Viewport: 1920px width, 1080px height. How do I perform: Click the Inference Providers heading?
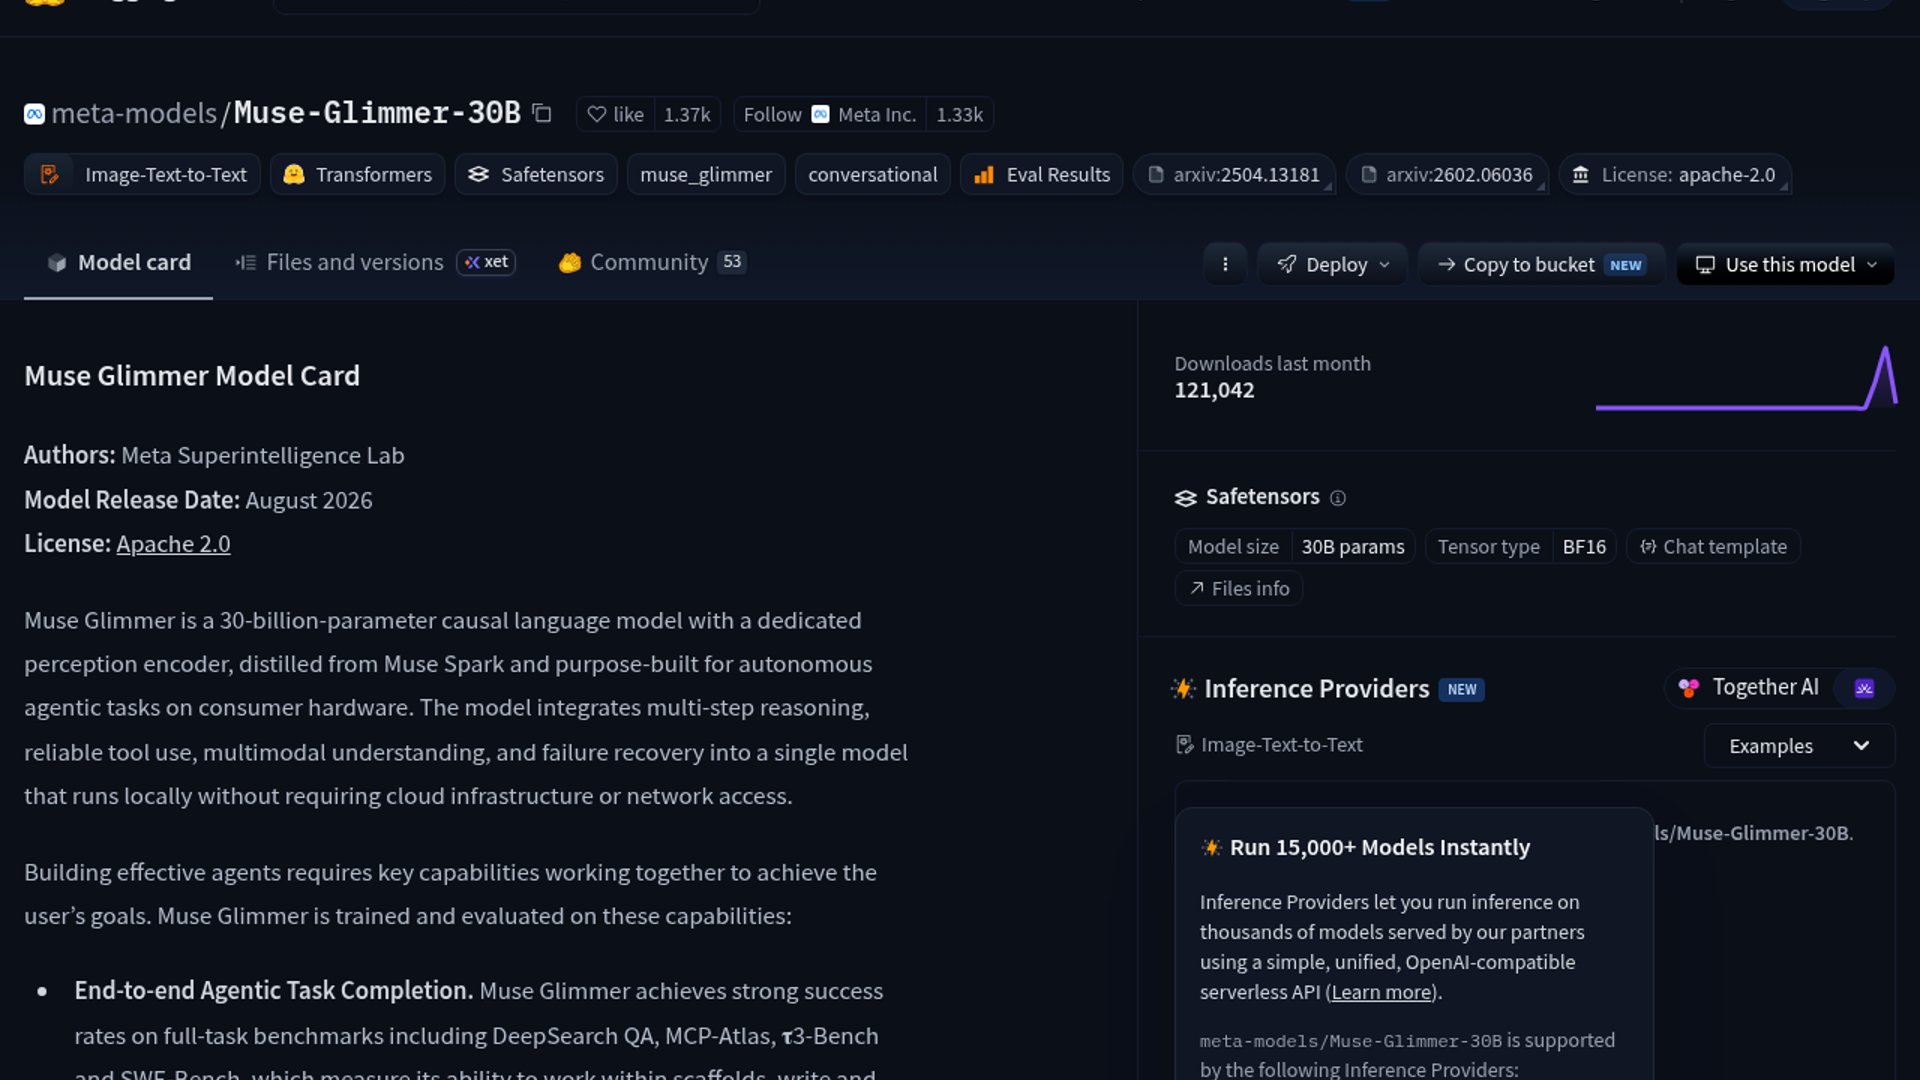pos(1316,688)
